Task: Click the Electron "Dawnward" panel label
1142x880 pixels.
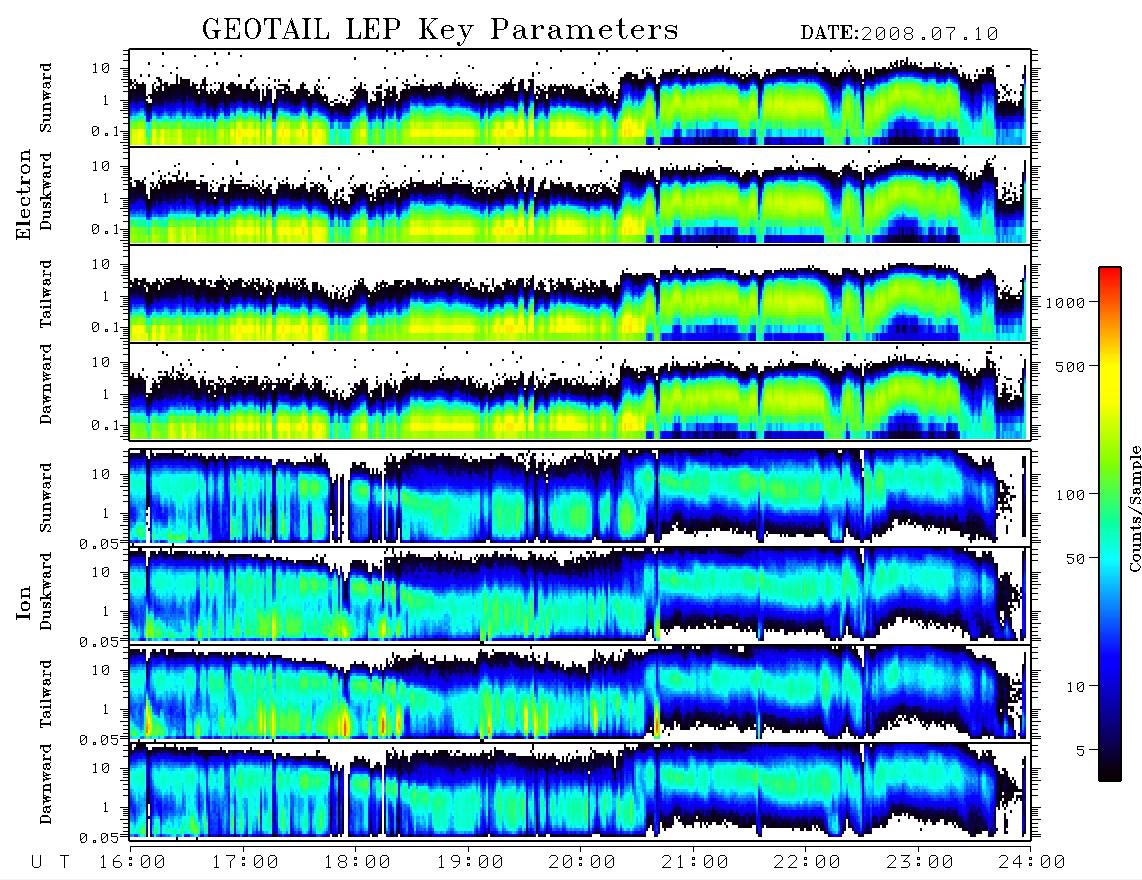Action: [x=46, y=384]
